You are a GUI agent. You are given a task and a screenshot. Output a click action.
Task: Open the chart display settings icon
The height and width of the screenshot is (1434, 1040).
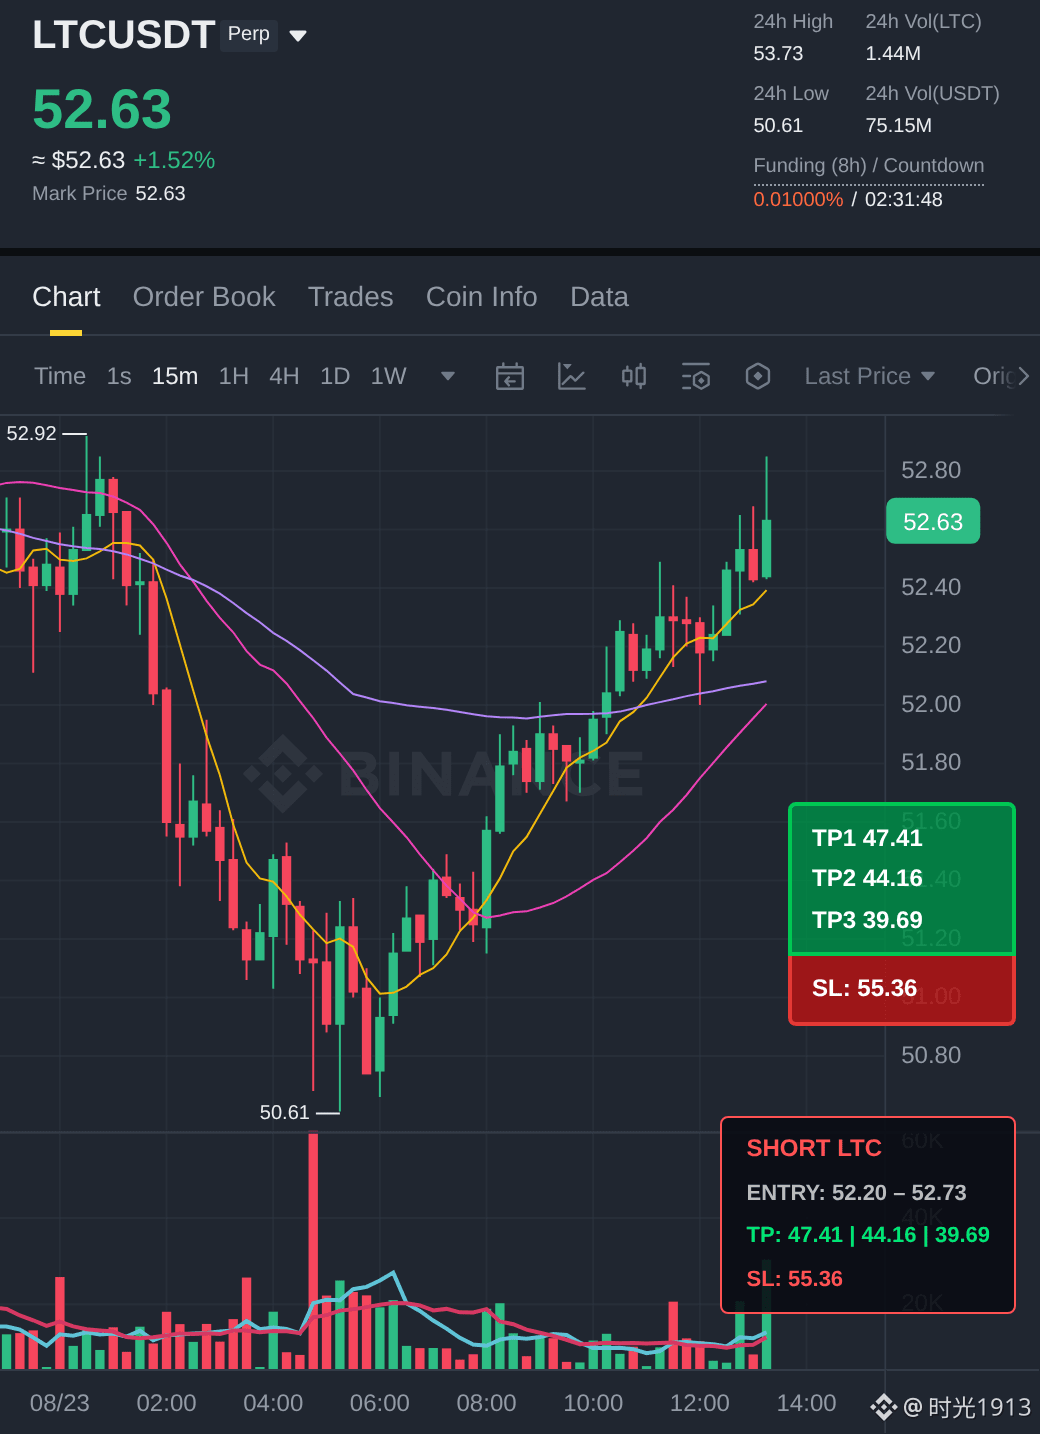(x=696, y=376)
